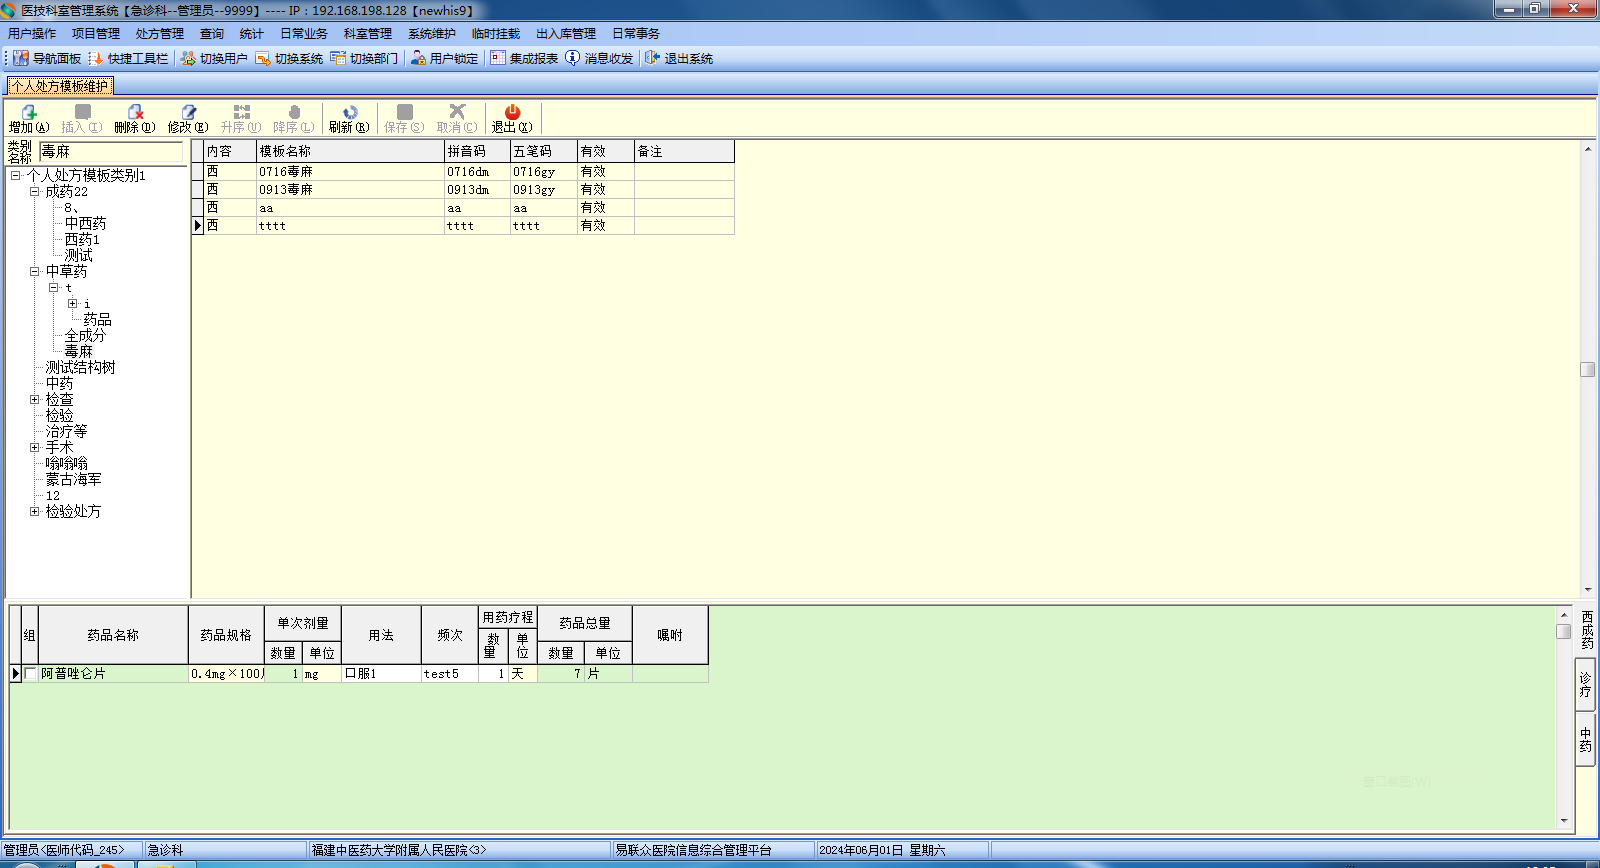Click the 口服1 usage cell
This screenshot has height=868, width=1600.
381,674
